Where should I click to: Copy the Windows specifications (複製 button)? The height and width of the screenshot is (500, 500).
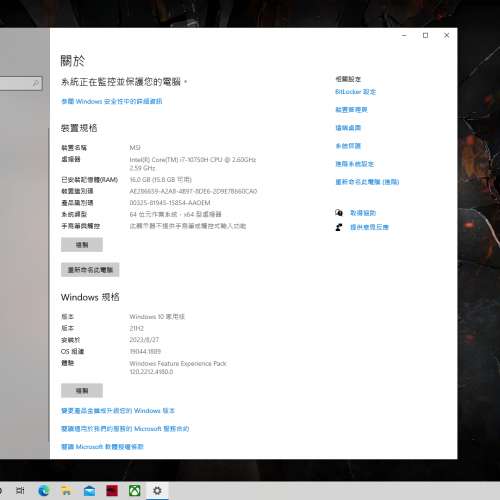tap(82, 390)
